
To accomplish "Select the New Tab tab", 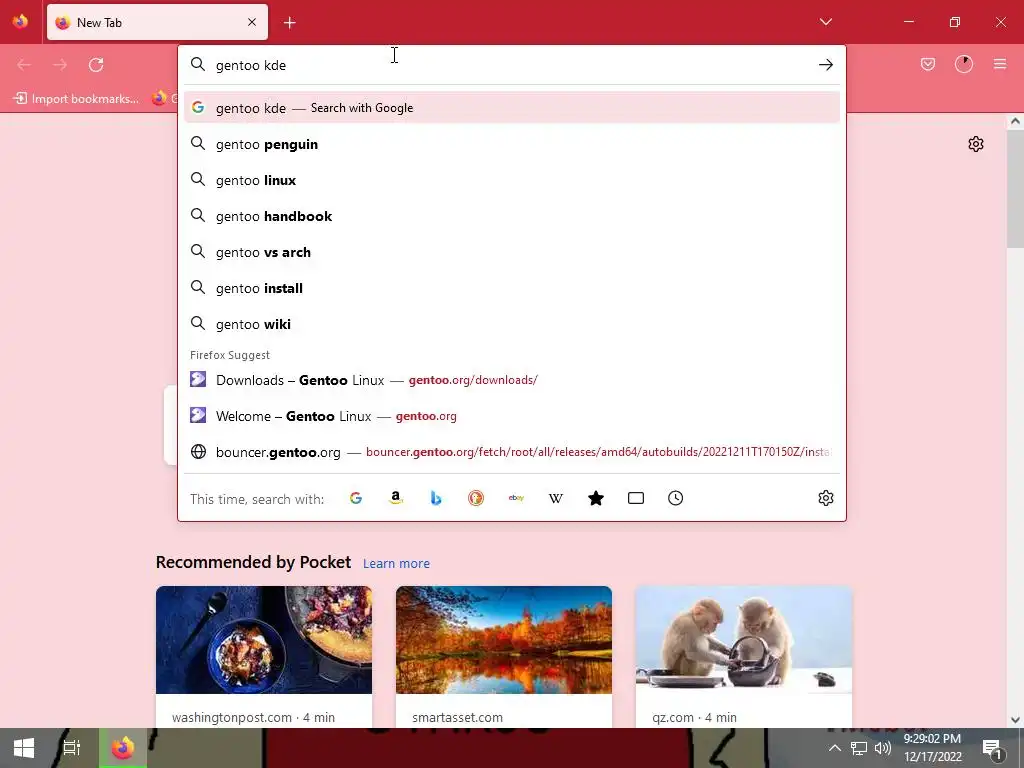I will click(x=157, y=22).
